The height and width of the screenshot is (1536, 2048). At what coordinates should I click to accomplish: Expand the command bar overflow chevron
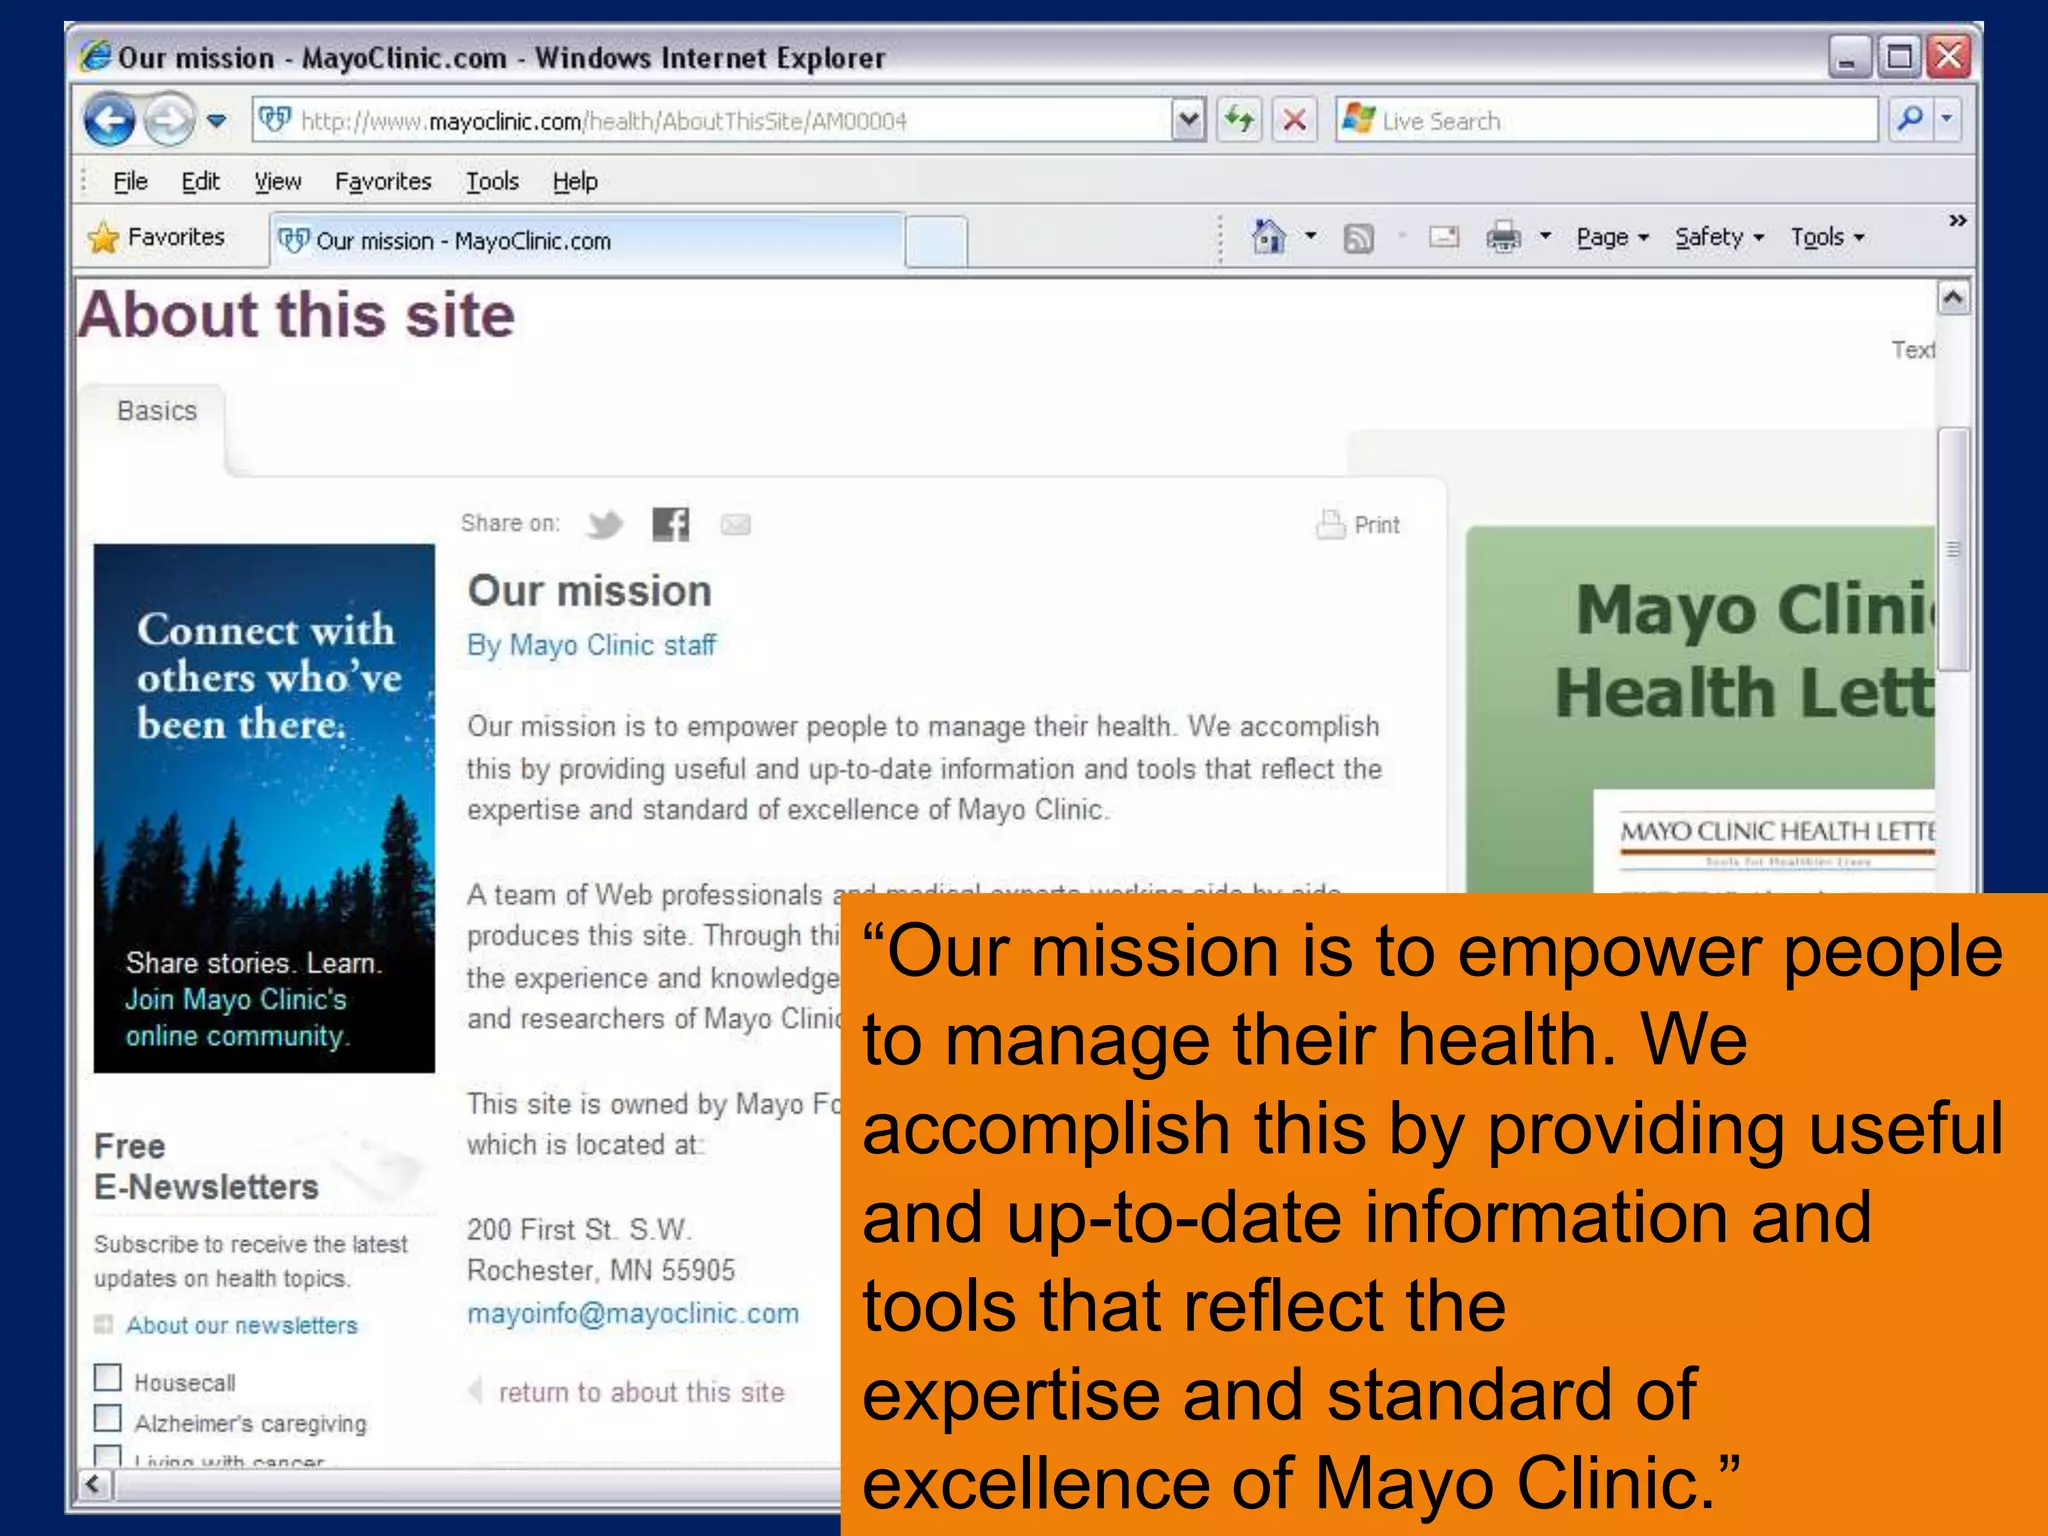(1957, 220)
